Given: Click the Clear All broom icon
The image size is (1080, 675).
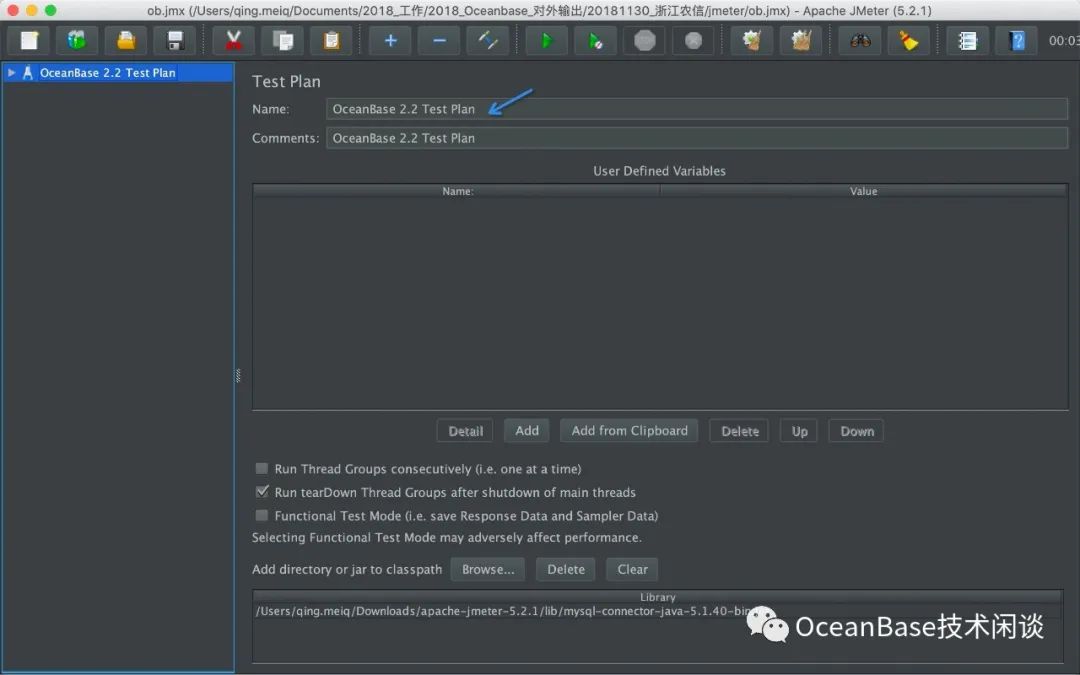Looking at the screenshot, I should (908, 41).
